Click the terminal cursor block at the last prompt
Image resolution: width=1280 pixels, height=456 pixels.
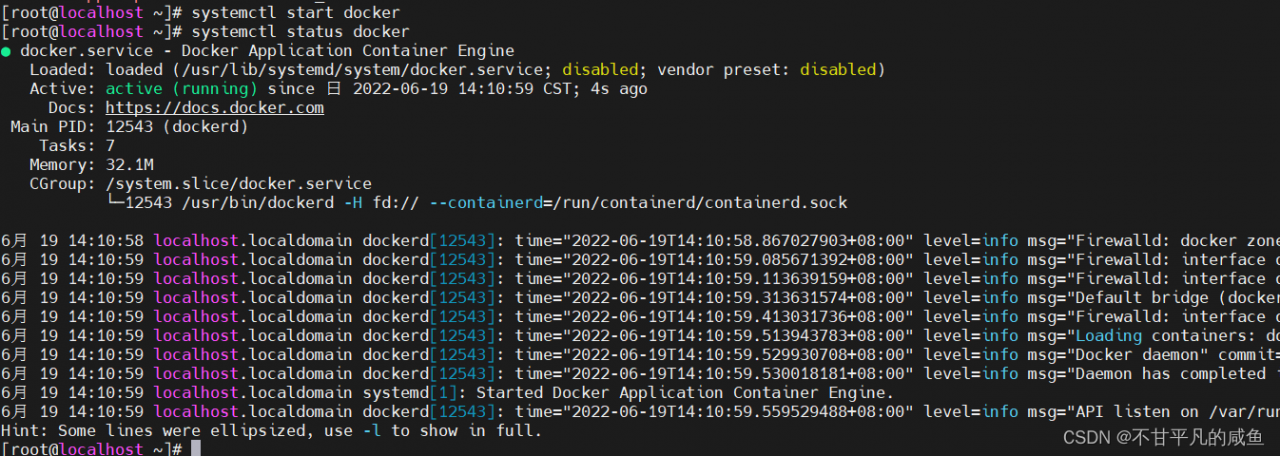point(196,449)
